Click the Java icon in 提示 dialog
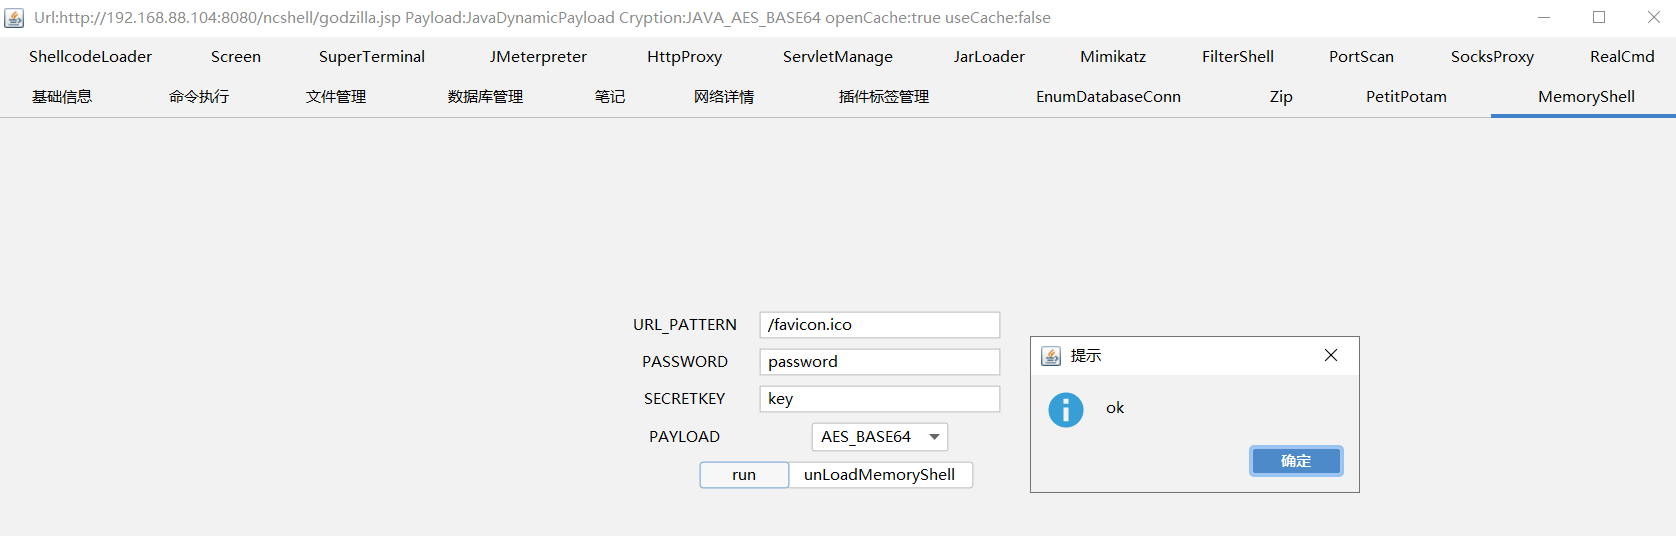The width and height of the screenshot is (1676, 536). click(x=1051, y=356)
